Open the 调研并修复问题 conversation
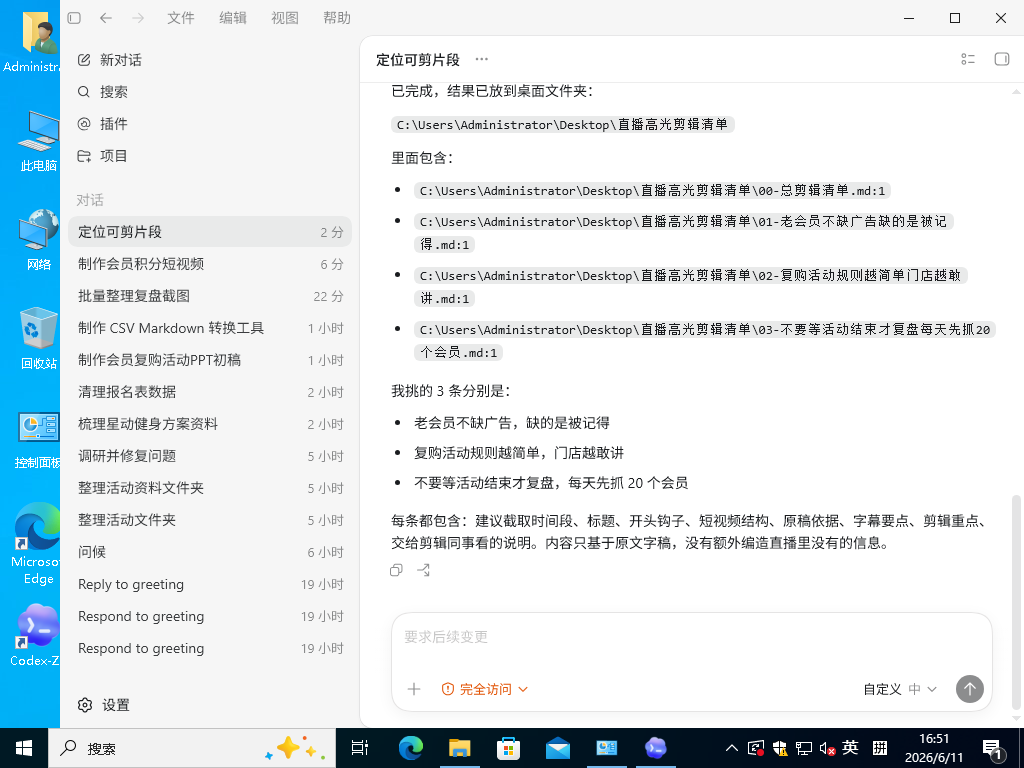Image resolution: width=1024 pixels, height=768 pixels. (x=210, y=456)
